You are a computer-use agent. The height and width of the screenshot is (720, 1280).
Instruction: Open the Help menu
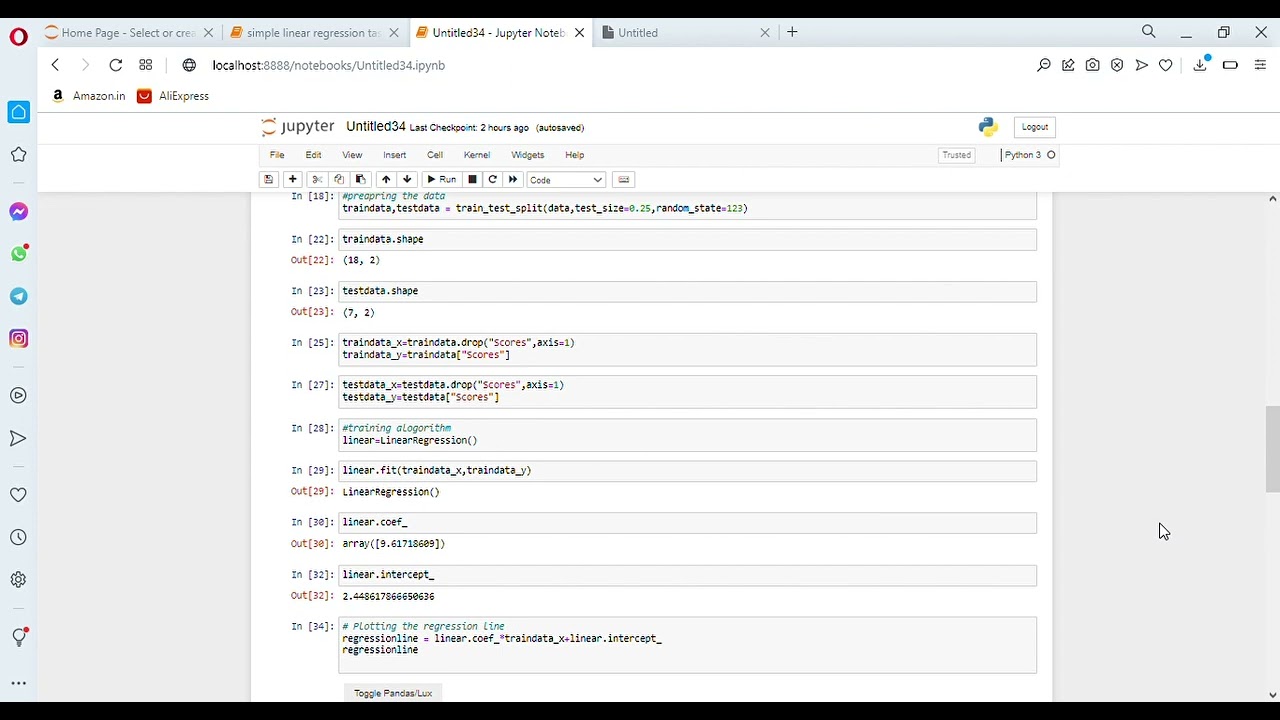pyautogui.click(x=574, y=155)
